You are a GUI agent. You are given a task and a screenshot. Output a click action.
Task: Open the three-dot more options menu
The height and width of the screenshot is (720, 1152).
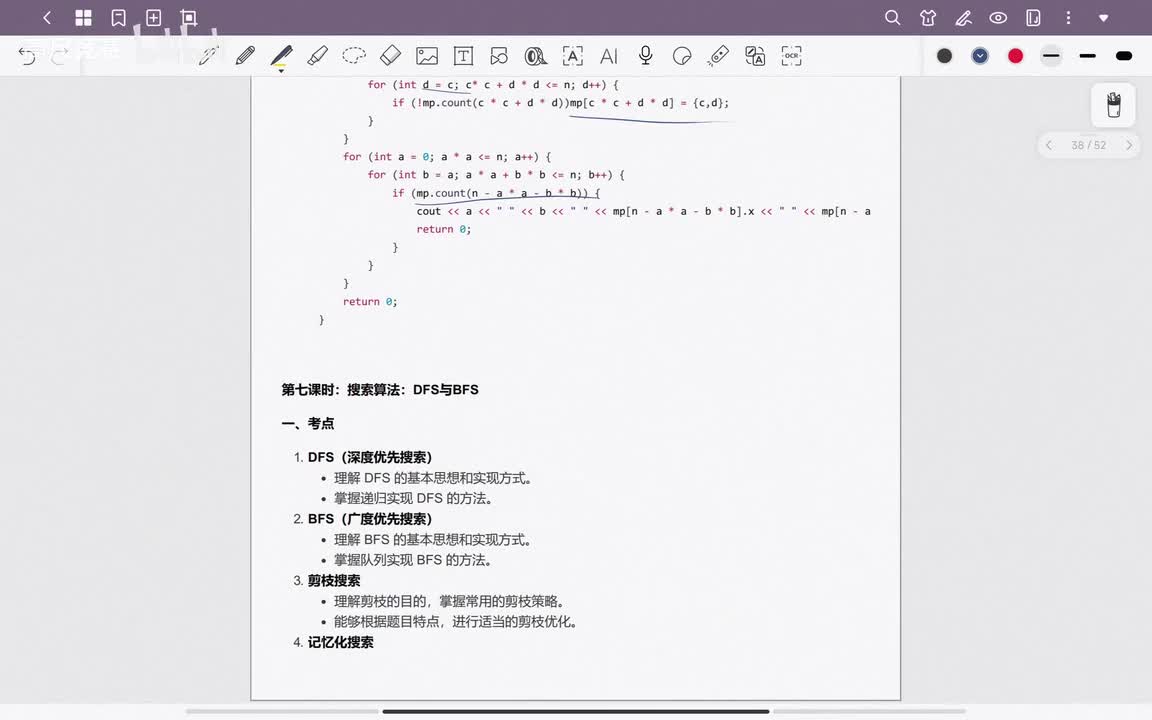pyautogui.click(x=1068, y=18)
